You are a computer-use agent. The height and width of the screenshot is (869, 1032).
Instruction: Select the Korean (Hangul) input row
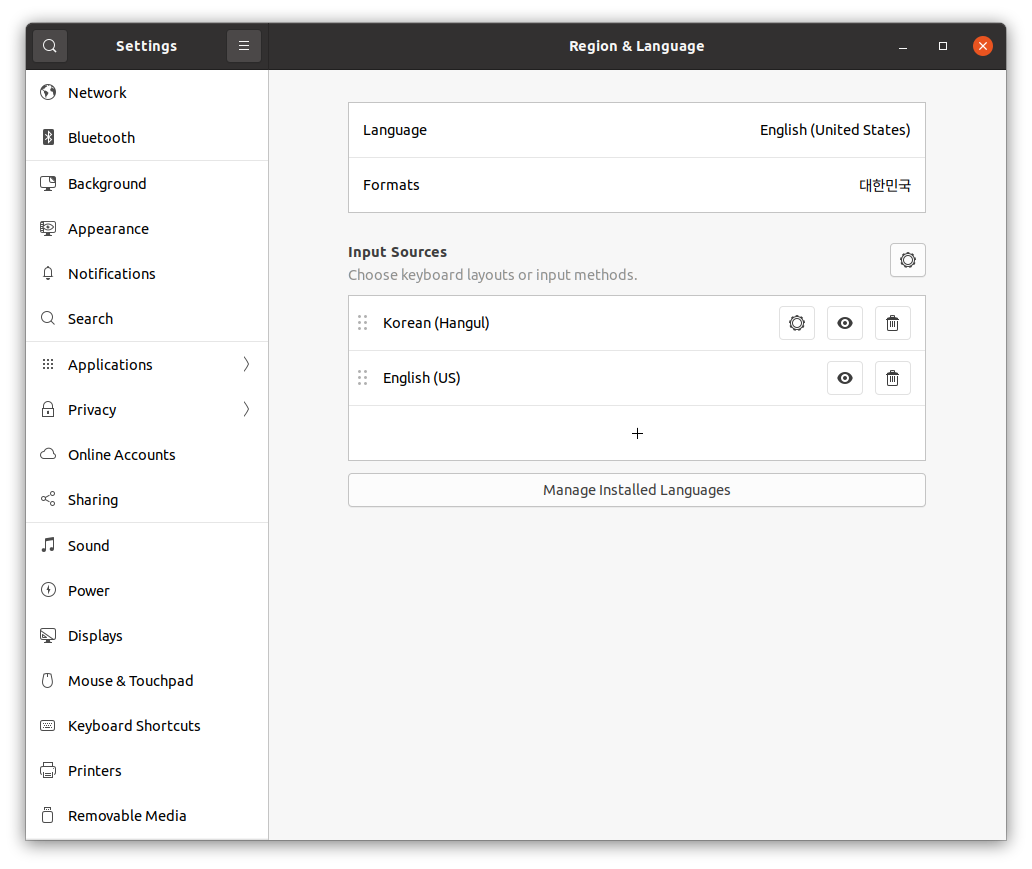tap(636, 323)
